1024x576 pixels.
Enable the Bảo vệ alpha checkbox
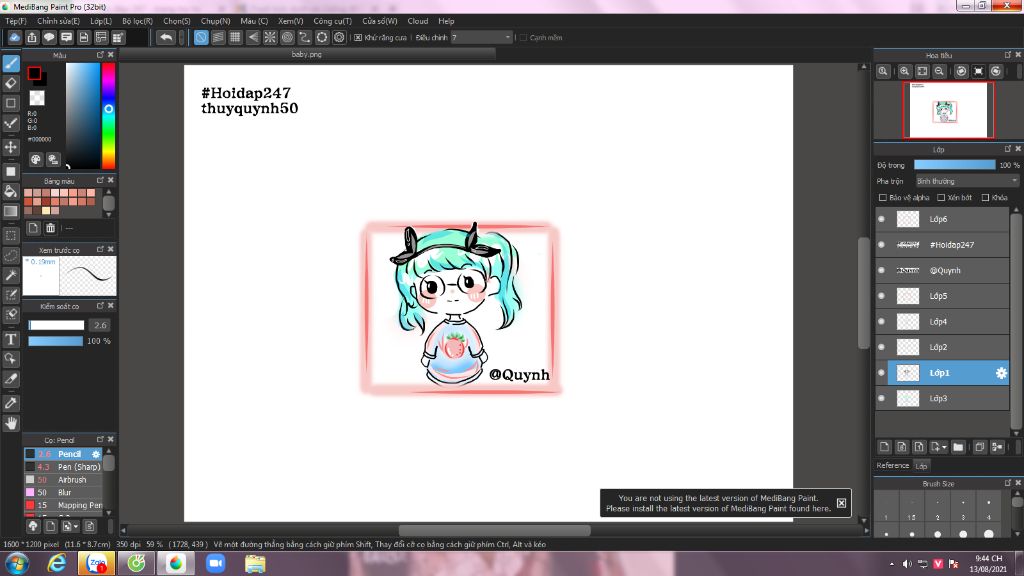pos(883,197)
